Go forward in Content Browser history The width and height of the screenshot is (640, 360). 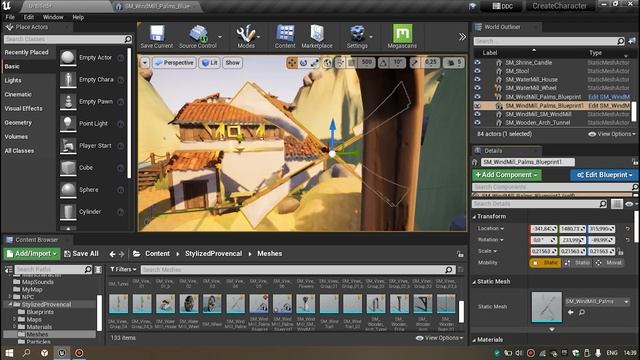tap(122, 254)
